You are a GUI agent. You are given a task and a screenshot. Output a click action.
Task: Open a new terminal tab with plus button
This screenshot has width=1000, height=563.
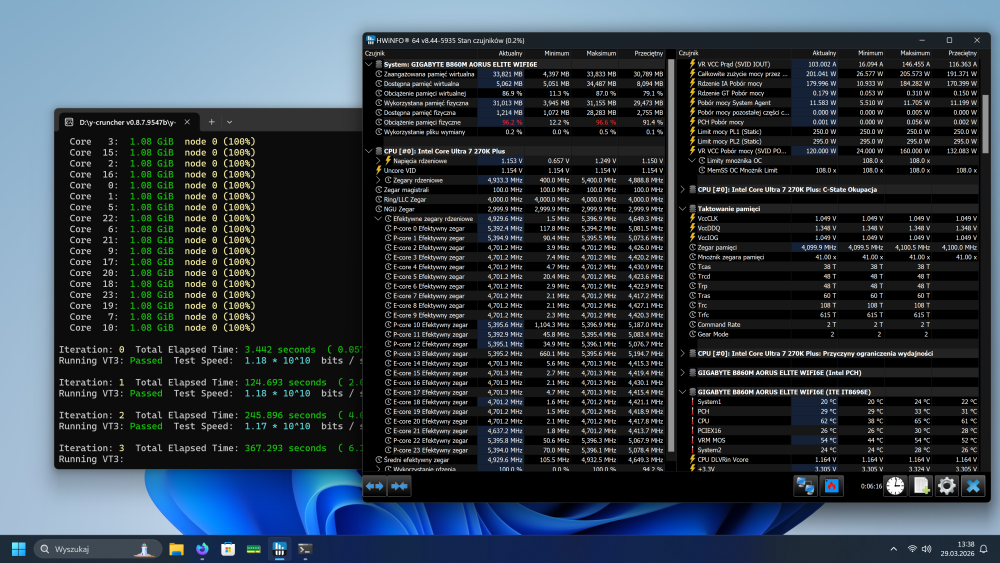click(x=212, y=121)
